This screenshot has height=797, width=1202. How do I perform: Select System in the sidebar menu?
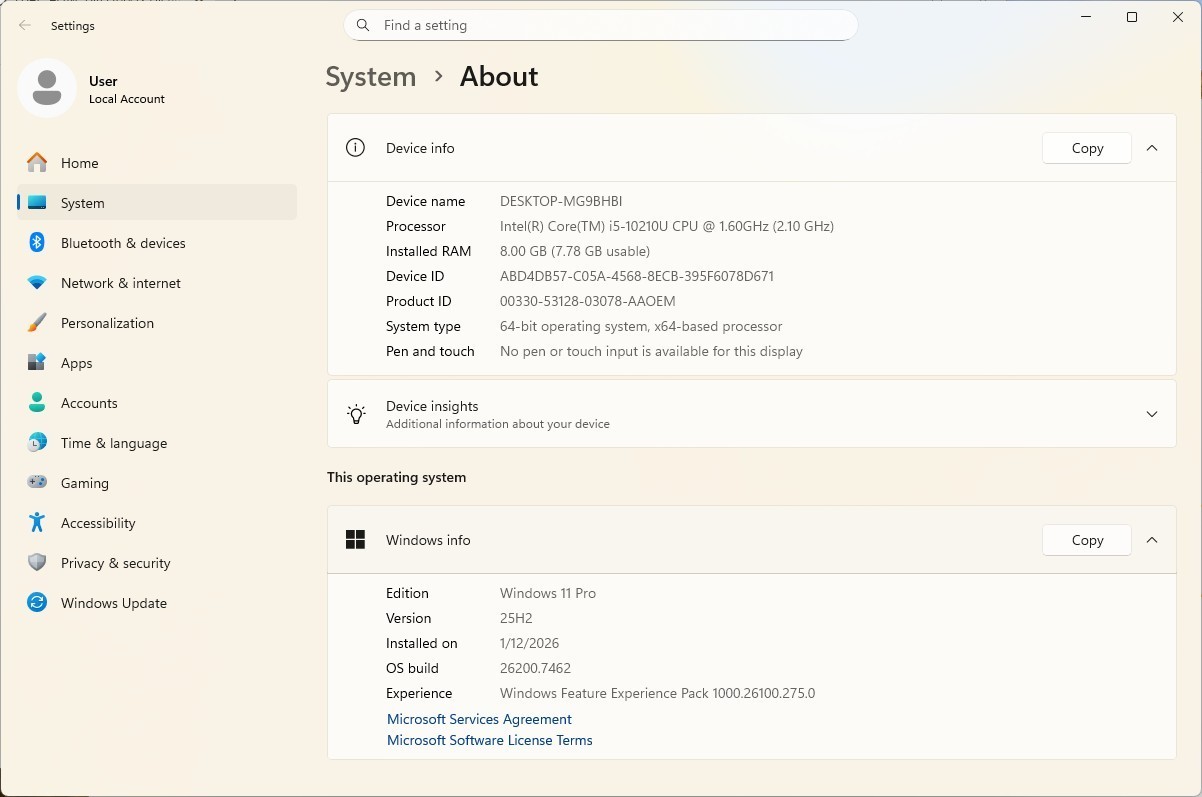pyautogui.click(x=157, y=203)
